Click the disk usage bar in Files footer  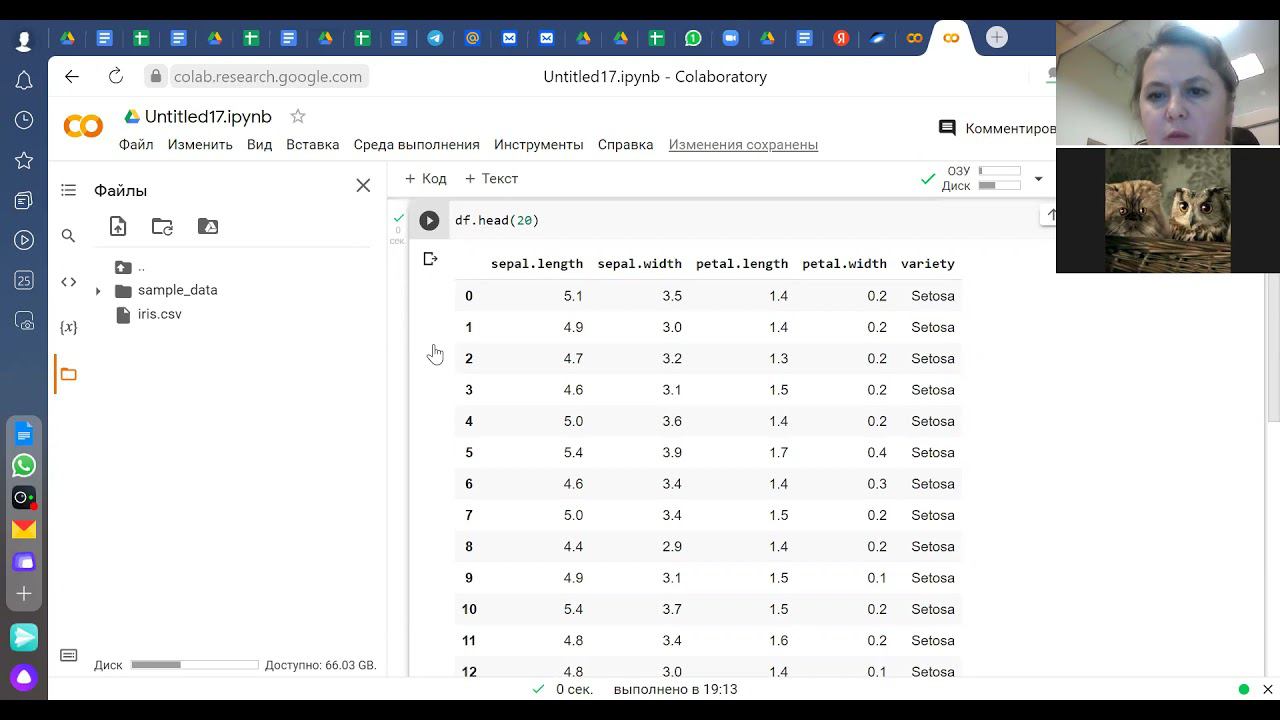194,665
